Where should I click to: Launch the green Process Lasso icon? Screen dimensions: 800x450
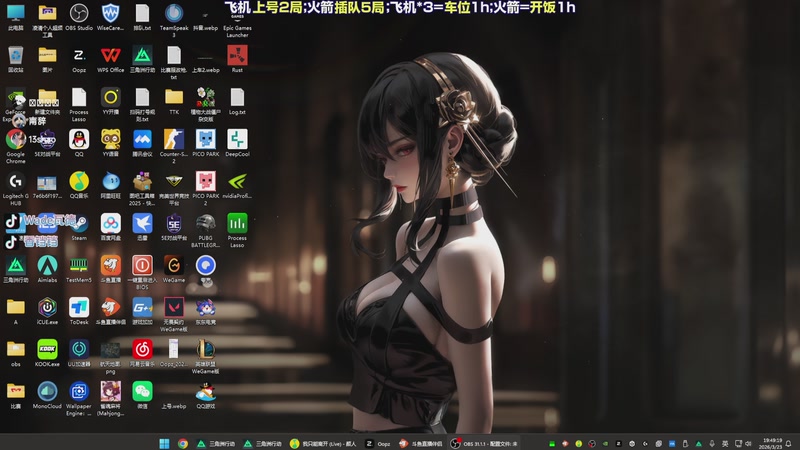pyautogui.click(x=237, y=231)
